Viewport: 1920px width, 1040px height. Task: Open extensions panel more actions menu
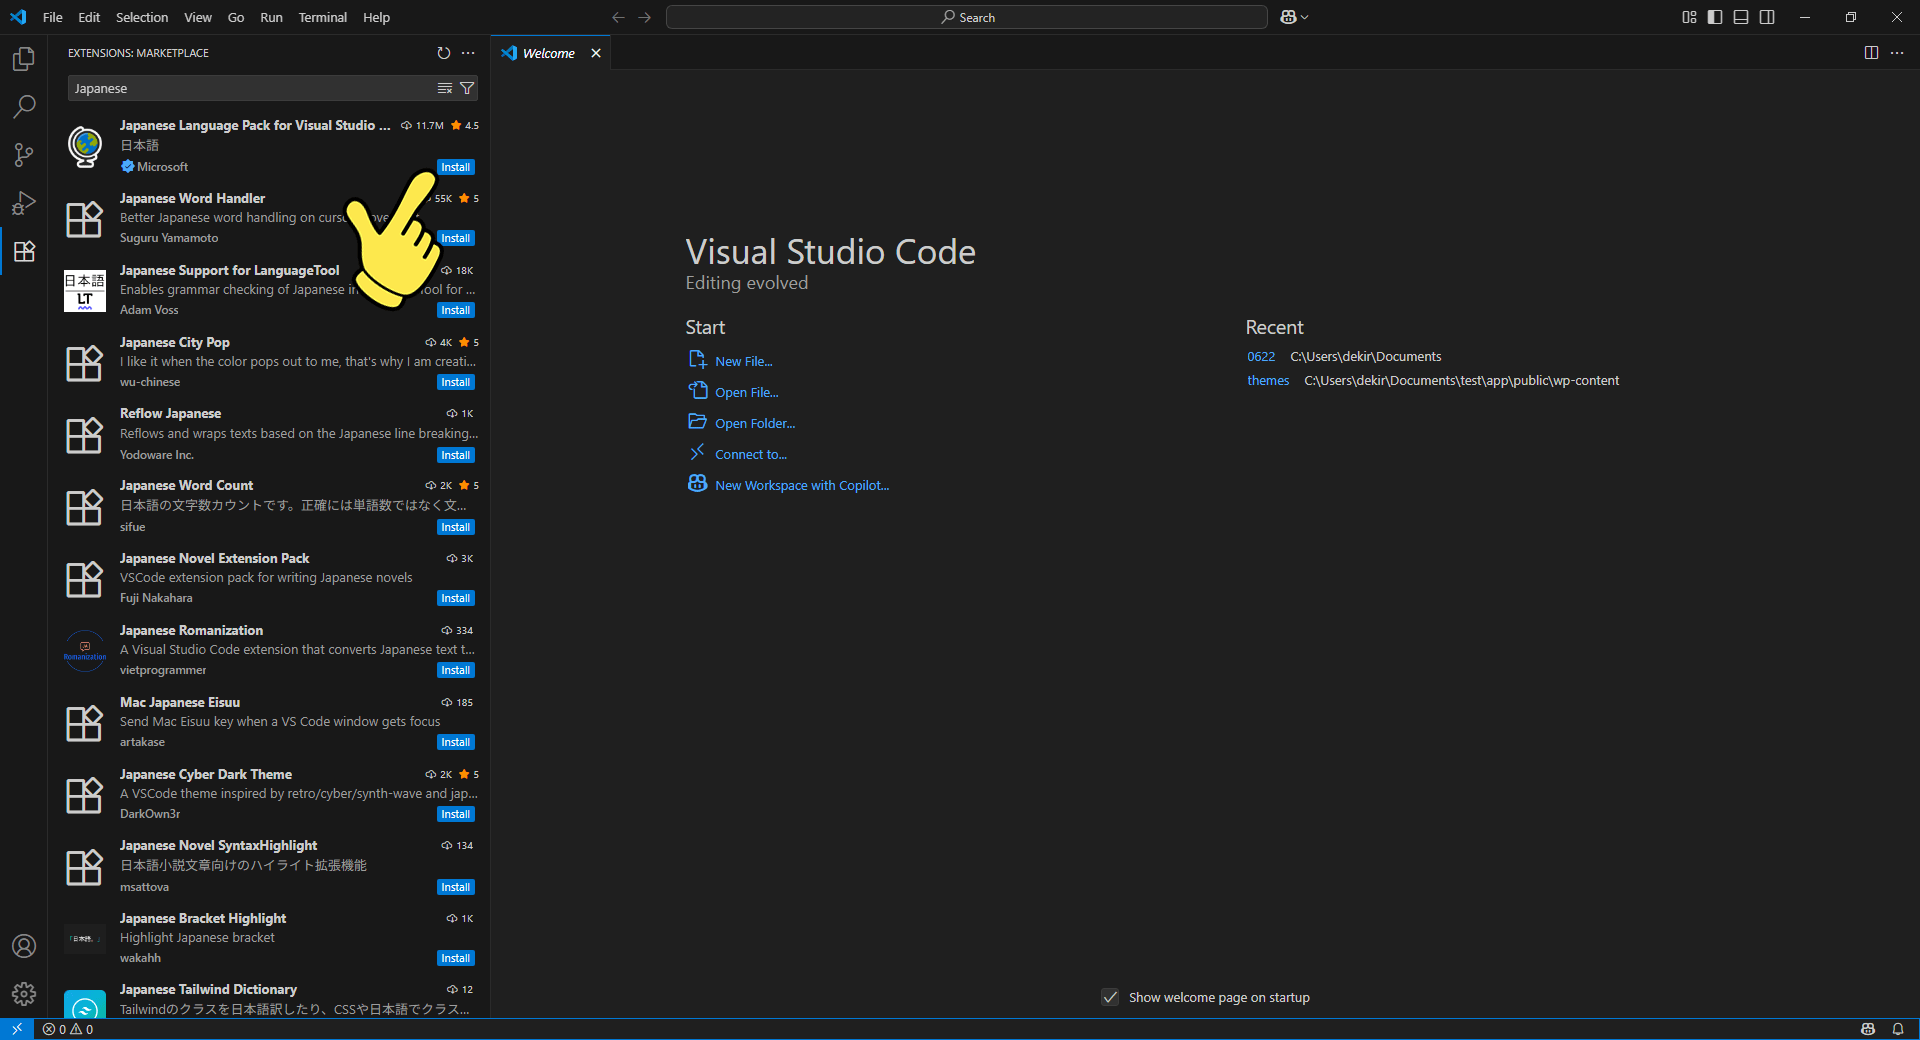pyautogui.click(x=468, y=53)
